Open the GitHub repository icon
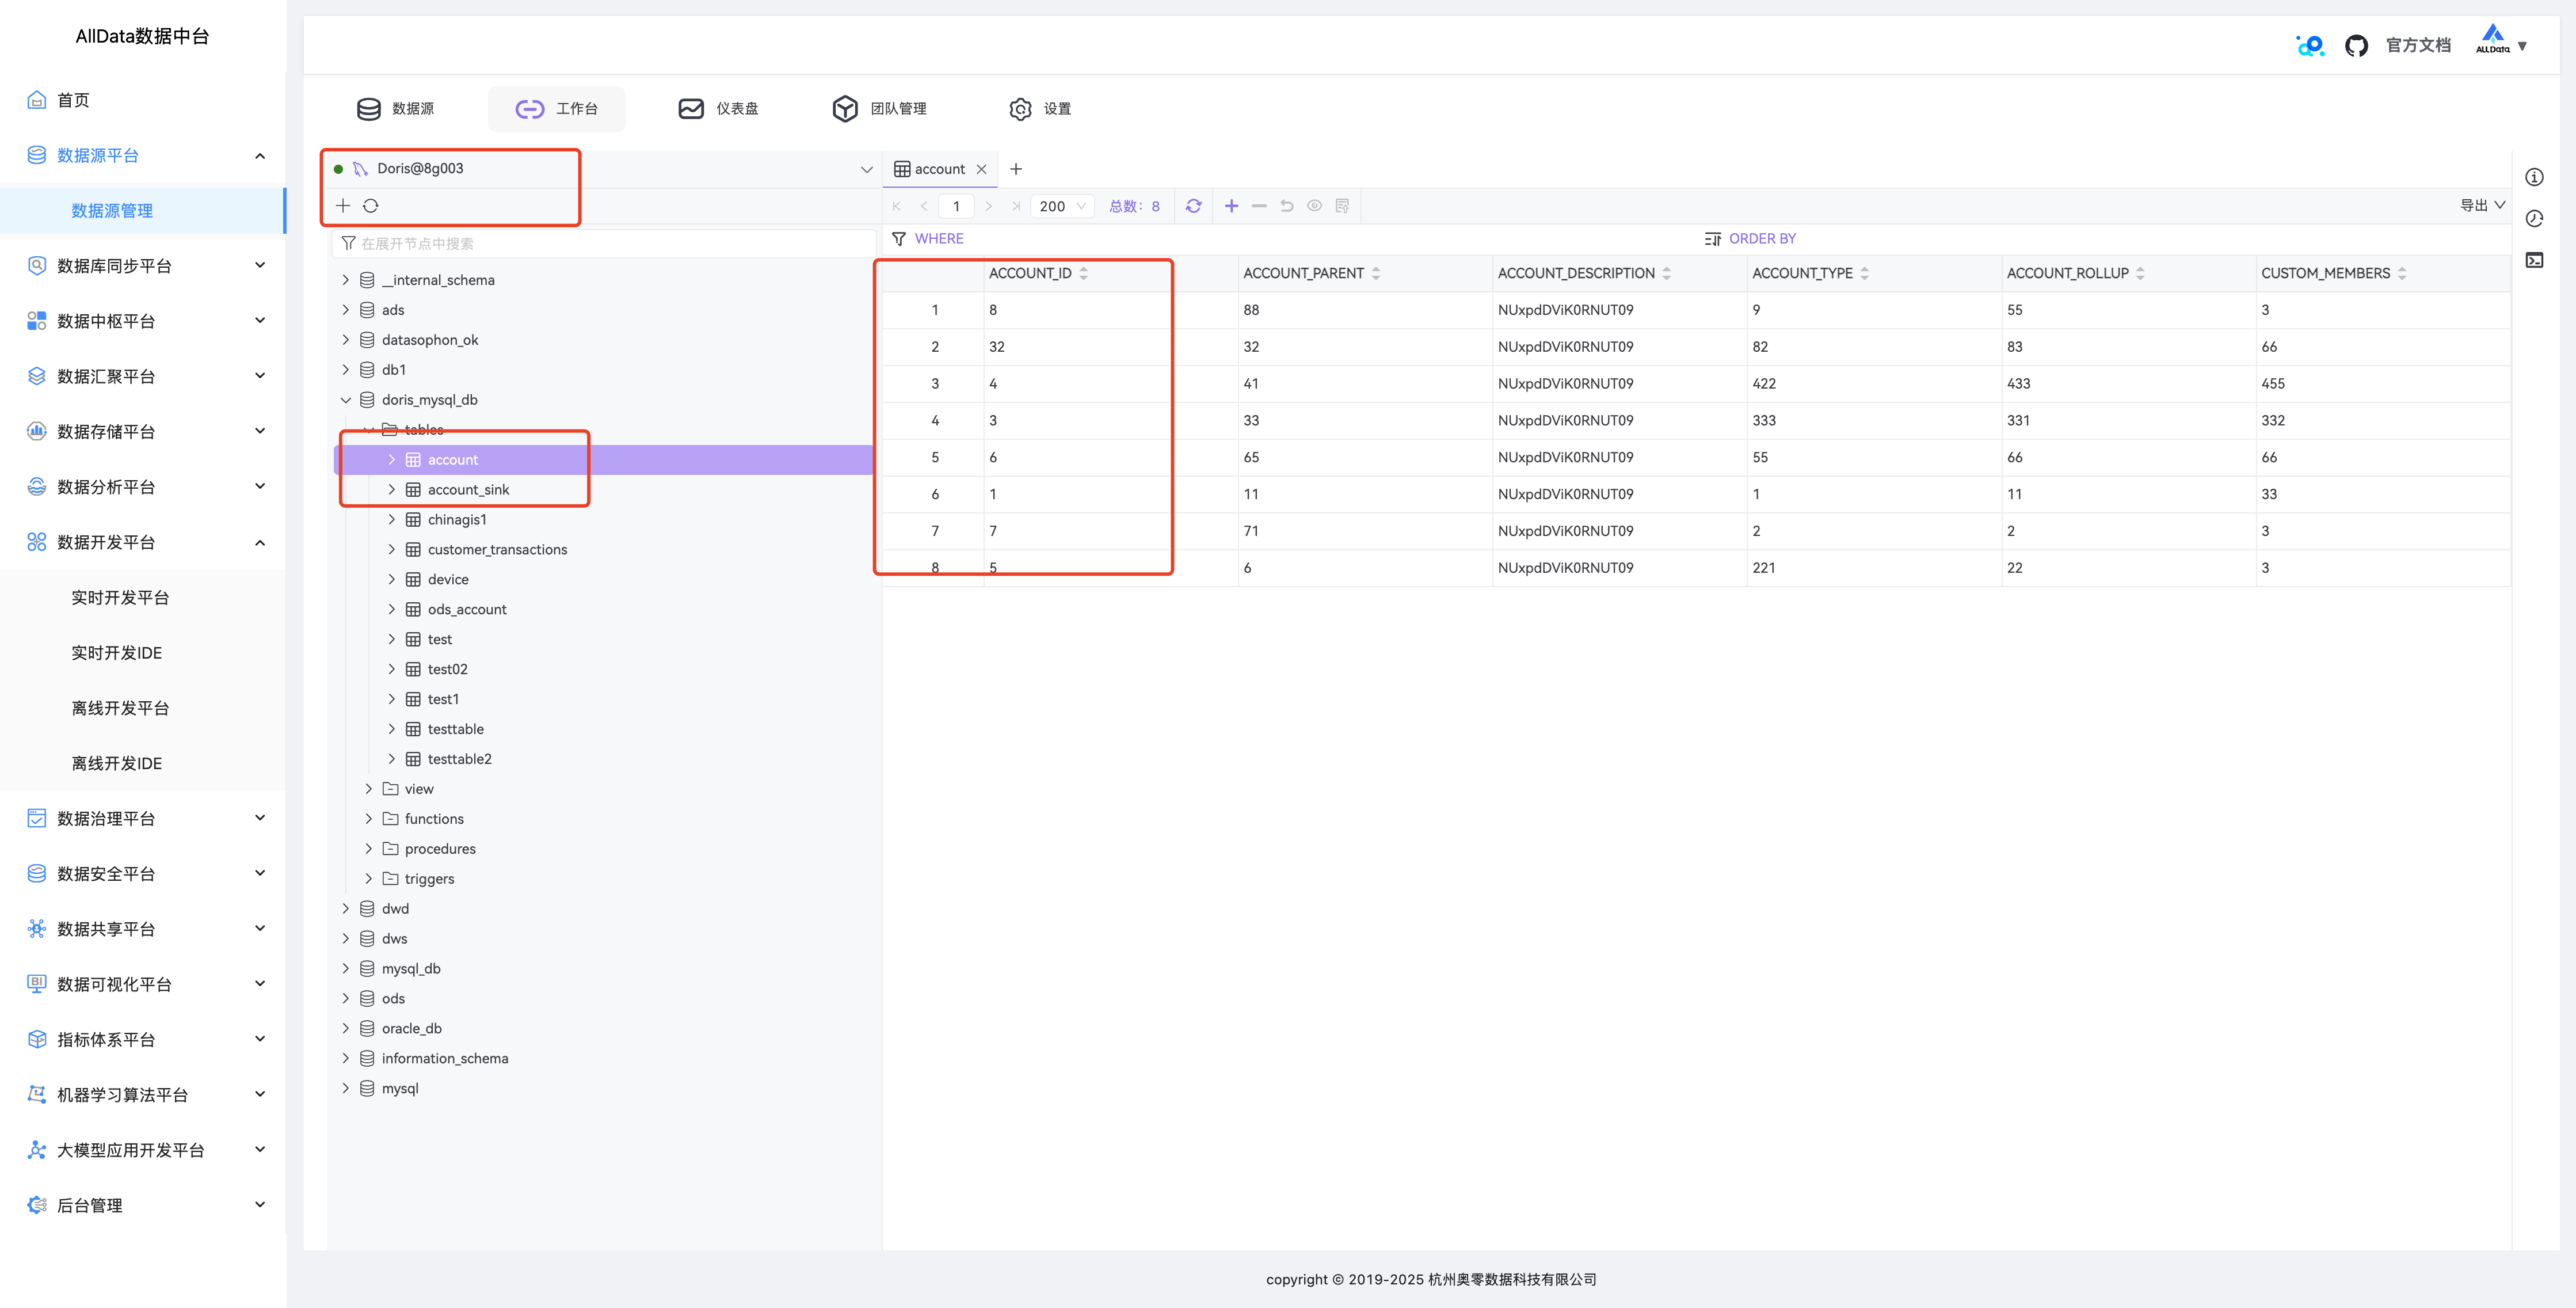Image resolution: width=2576 pixels, height=1308 pixels. coord(2356,46)
